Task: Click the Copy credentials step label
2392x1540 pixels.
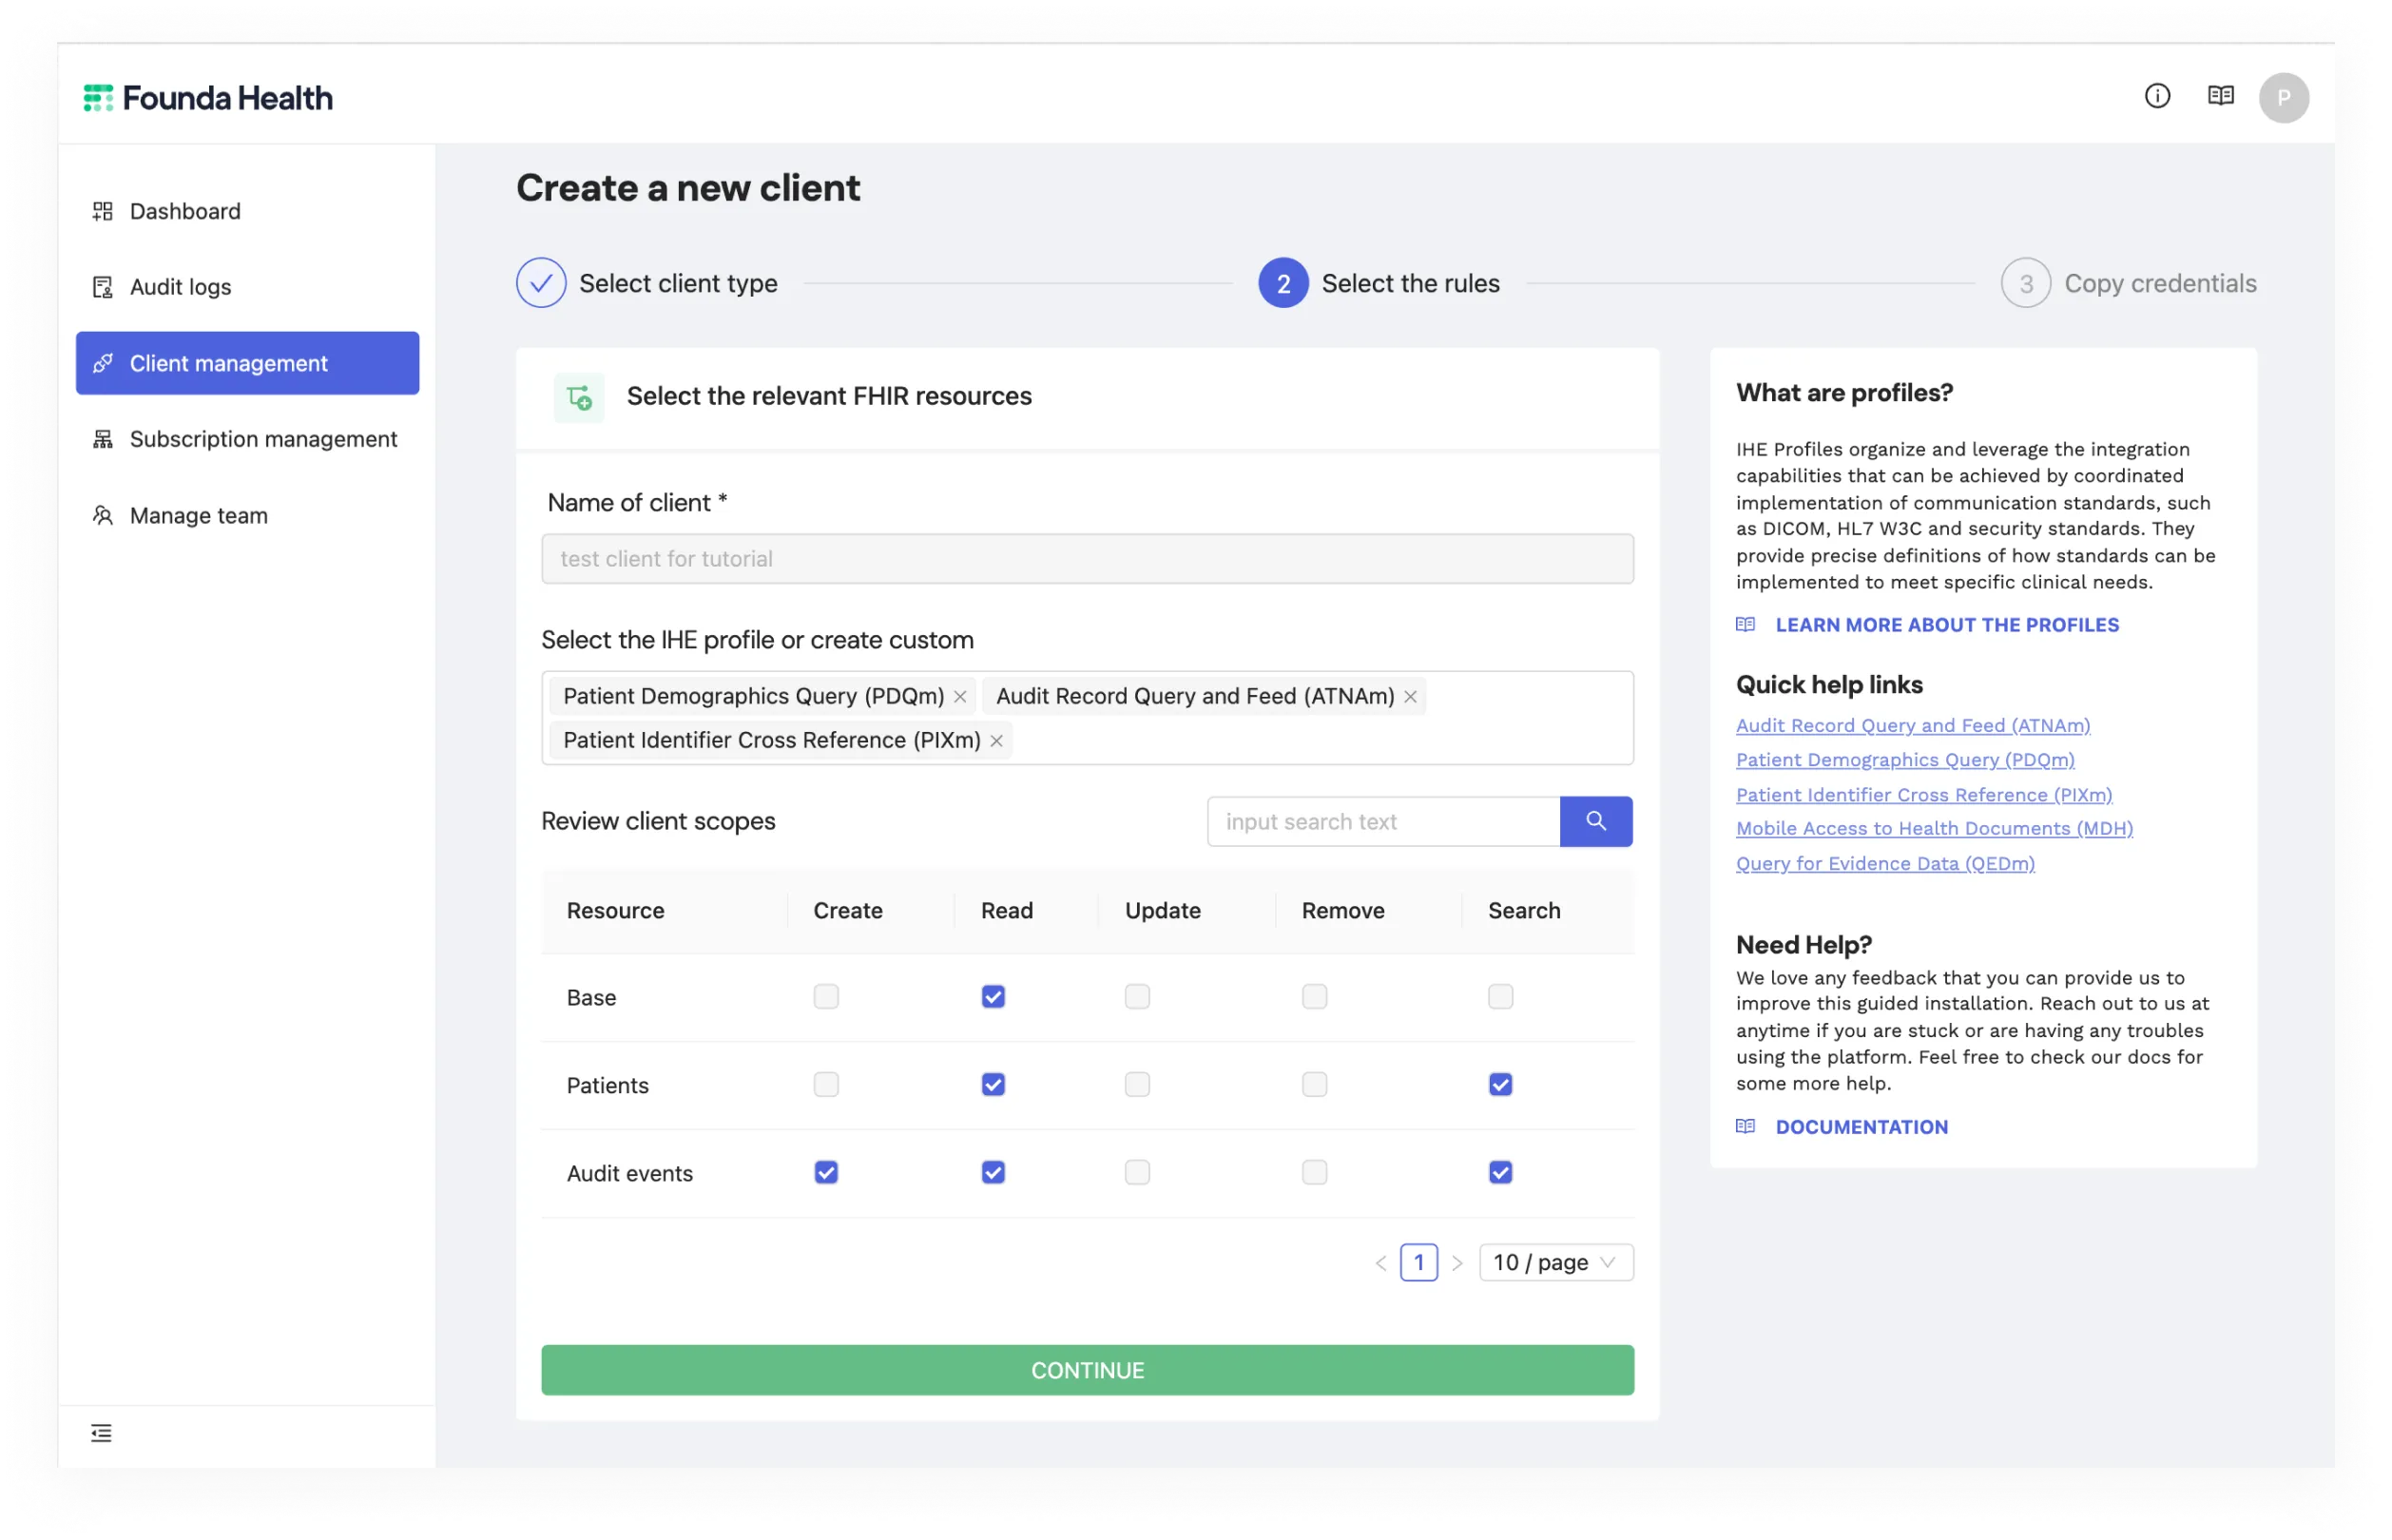Action: tap(2160, 284)
